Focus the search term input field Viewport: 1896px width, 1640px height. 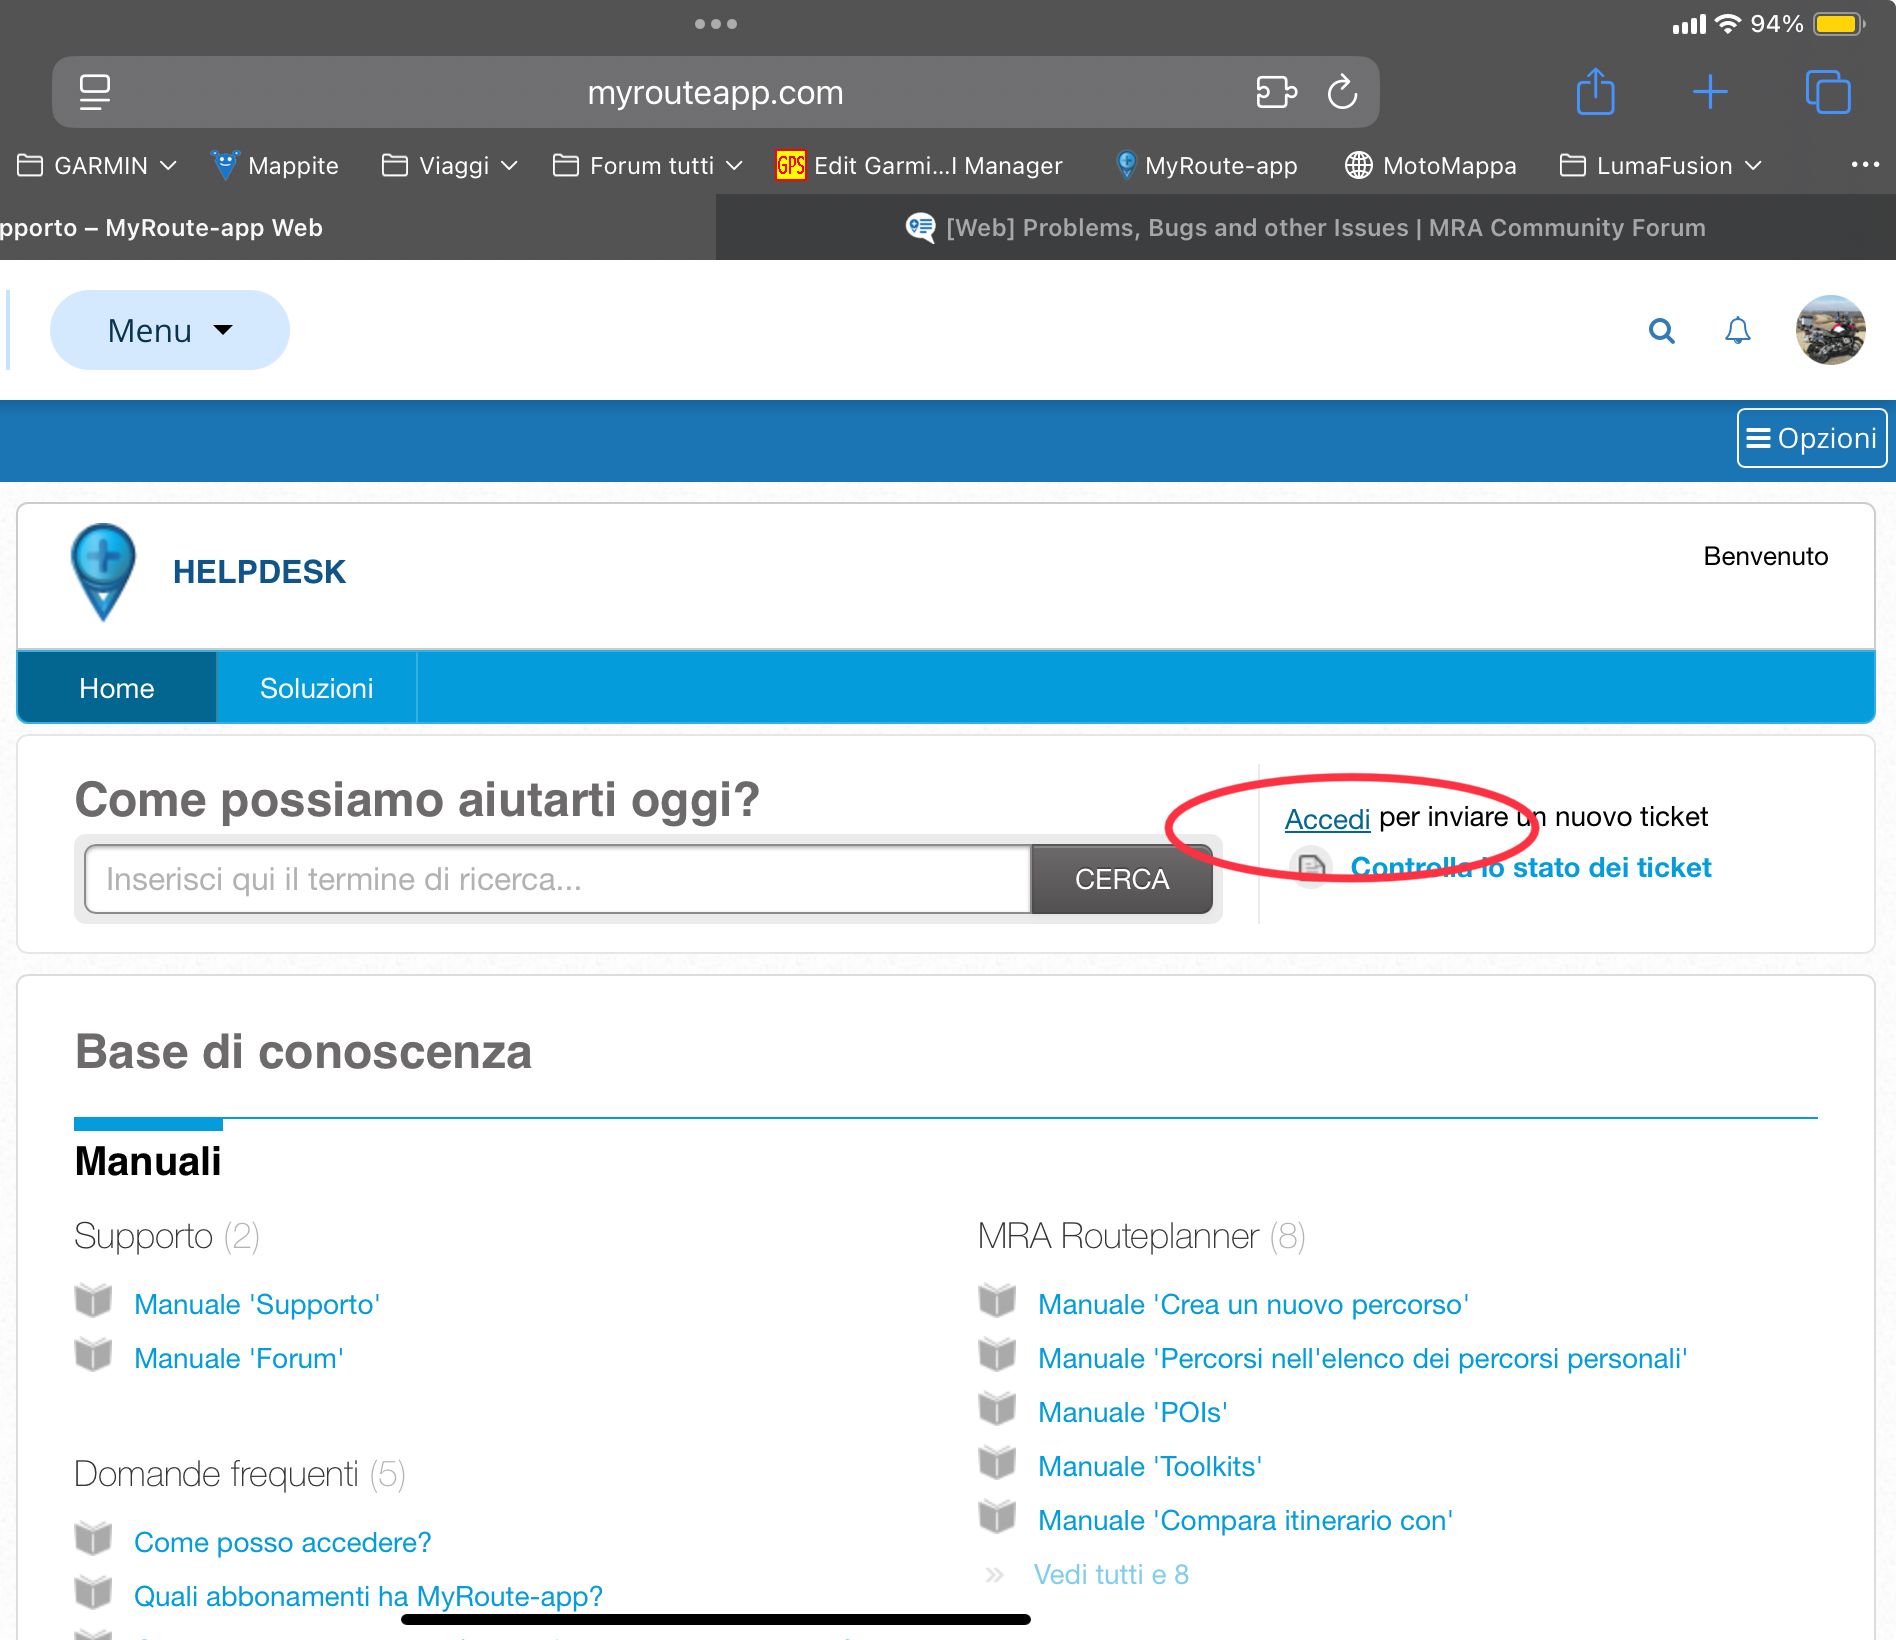(558, 879)
